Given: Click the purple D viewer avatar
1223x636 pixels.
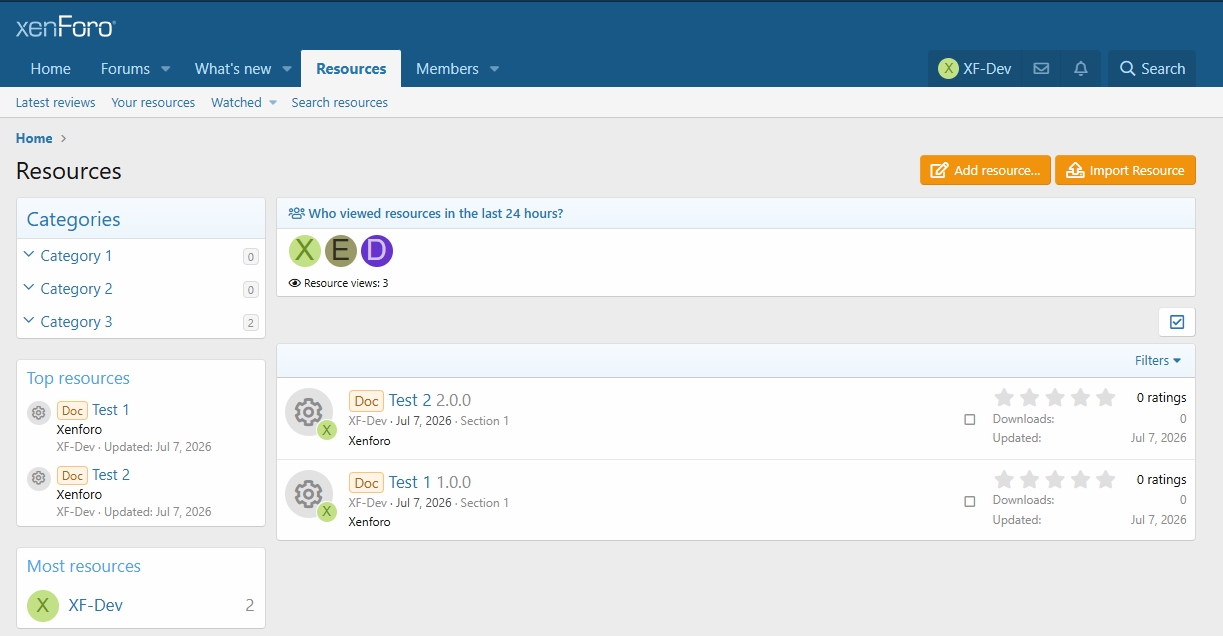Looking at the screenshot, I should (377, 250).
